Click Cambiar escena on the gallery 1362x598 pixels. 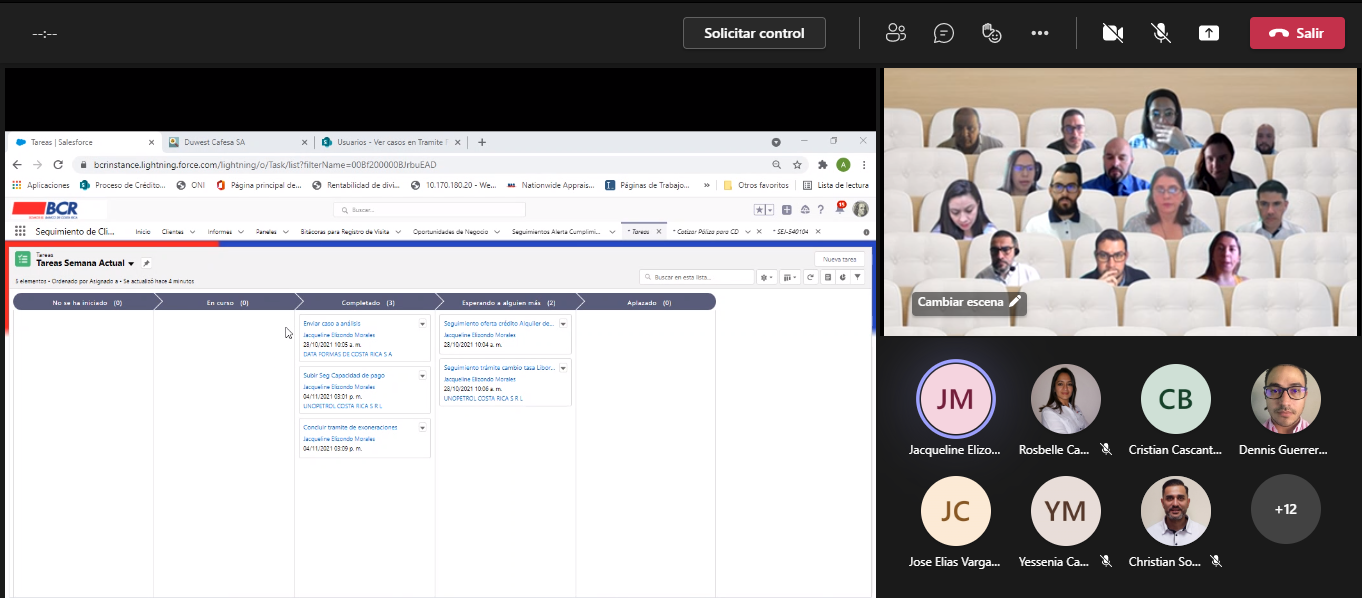pos(970,302)
